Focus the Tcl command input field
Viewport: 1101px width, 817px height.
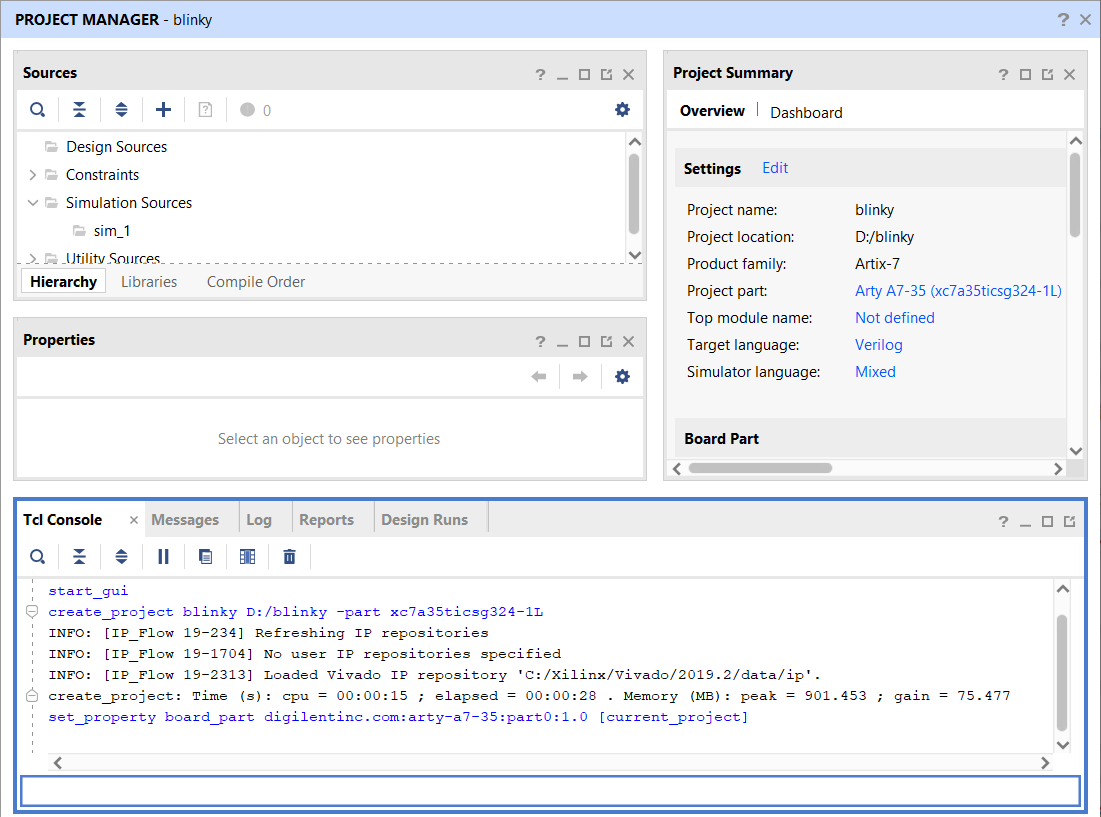550,791
